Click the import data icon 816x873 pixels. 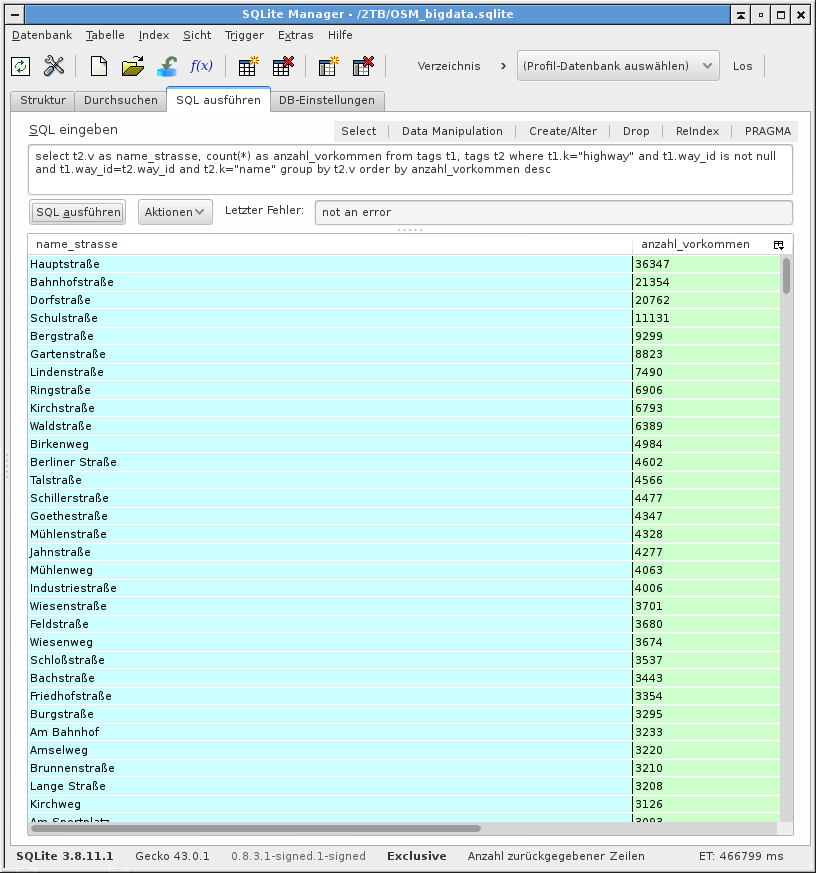tap(168, 66)
